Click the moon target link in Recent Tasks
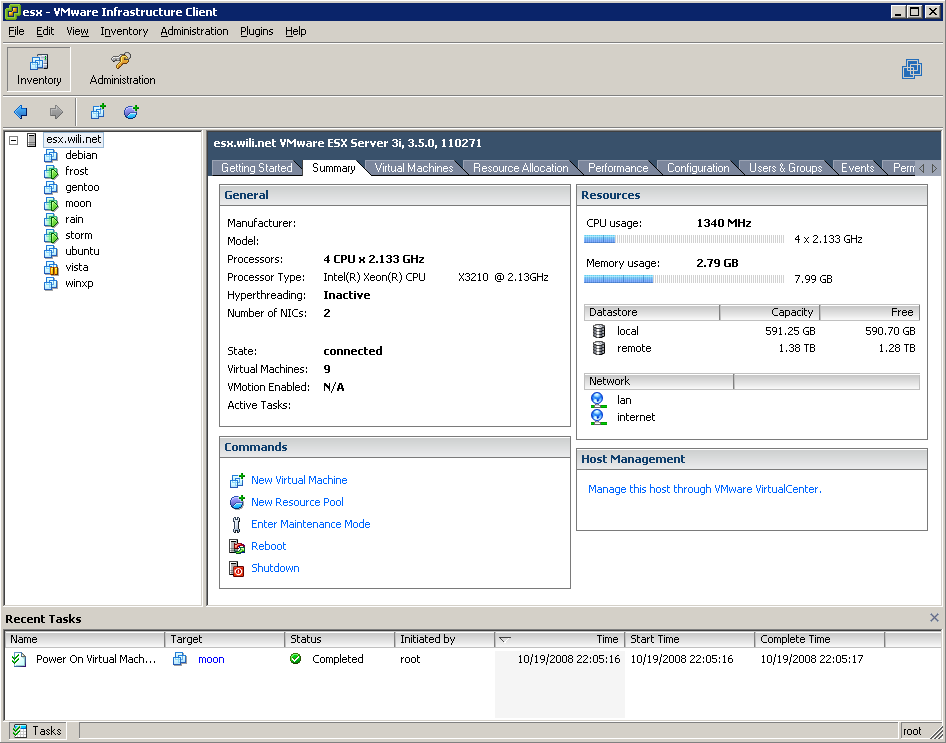The height and width of the screenshot is (743, 946). [211, 660]
